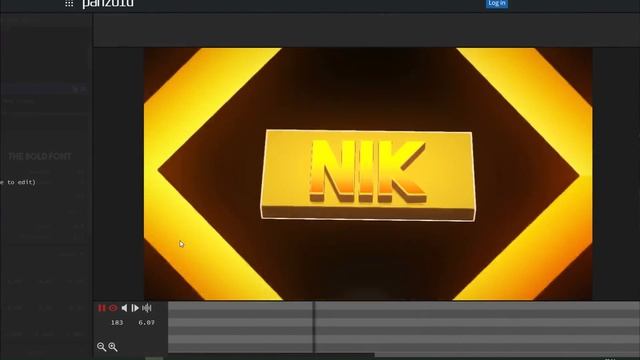Zoom out the timeline
640x360 pixels.
pos(101,347)
